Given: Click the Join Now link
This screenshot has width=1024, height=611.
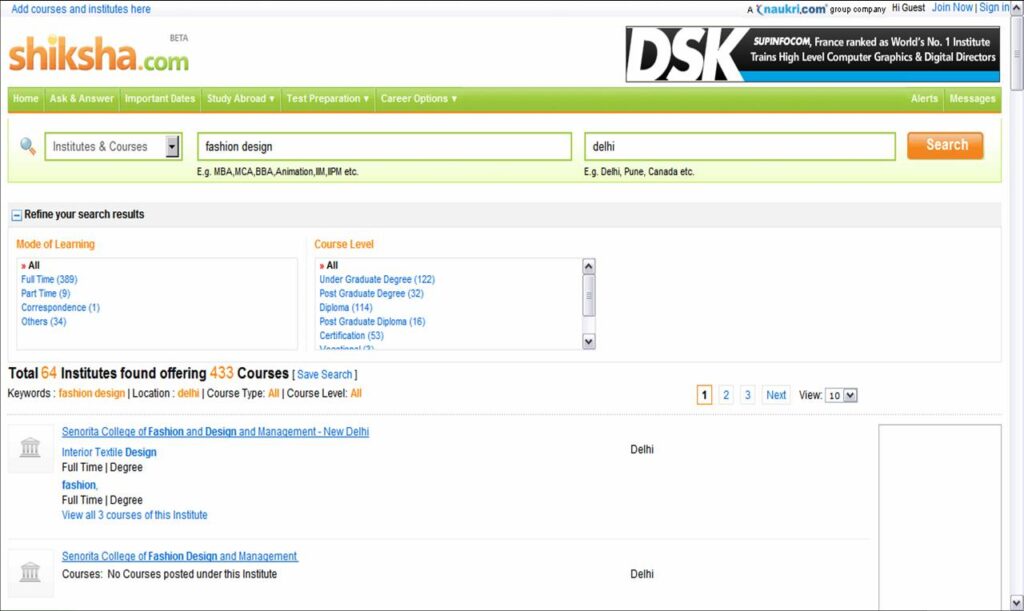Looking at the screenshot, I should [x=952, y=8].
